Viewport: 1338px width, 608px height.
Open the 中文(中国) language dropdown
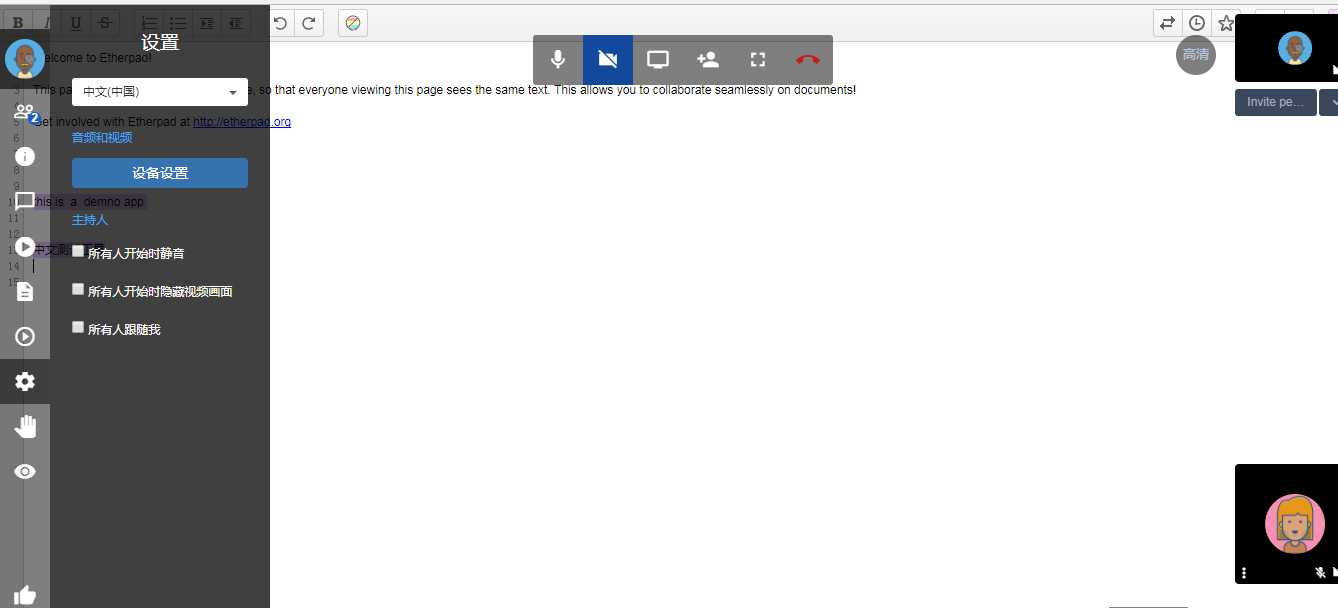(160, 92)
